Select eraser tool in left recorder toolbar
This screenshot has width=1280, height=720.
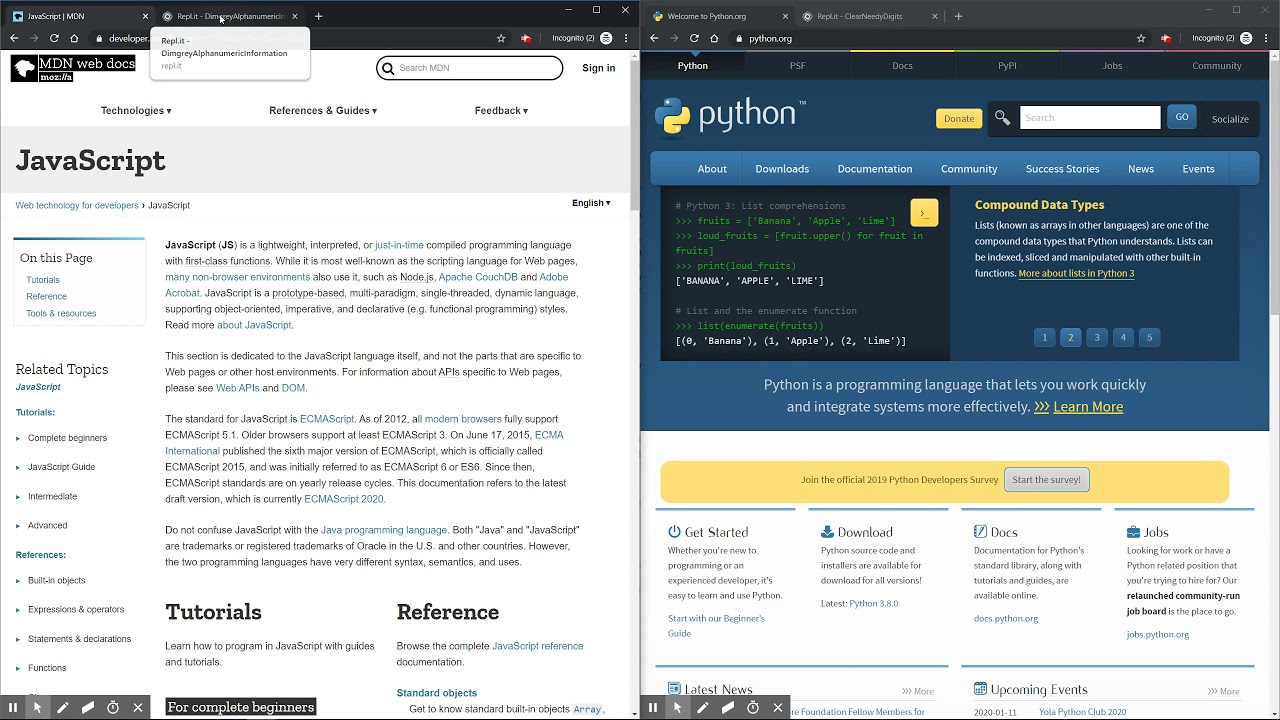coord(88,707)
